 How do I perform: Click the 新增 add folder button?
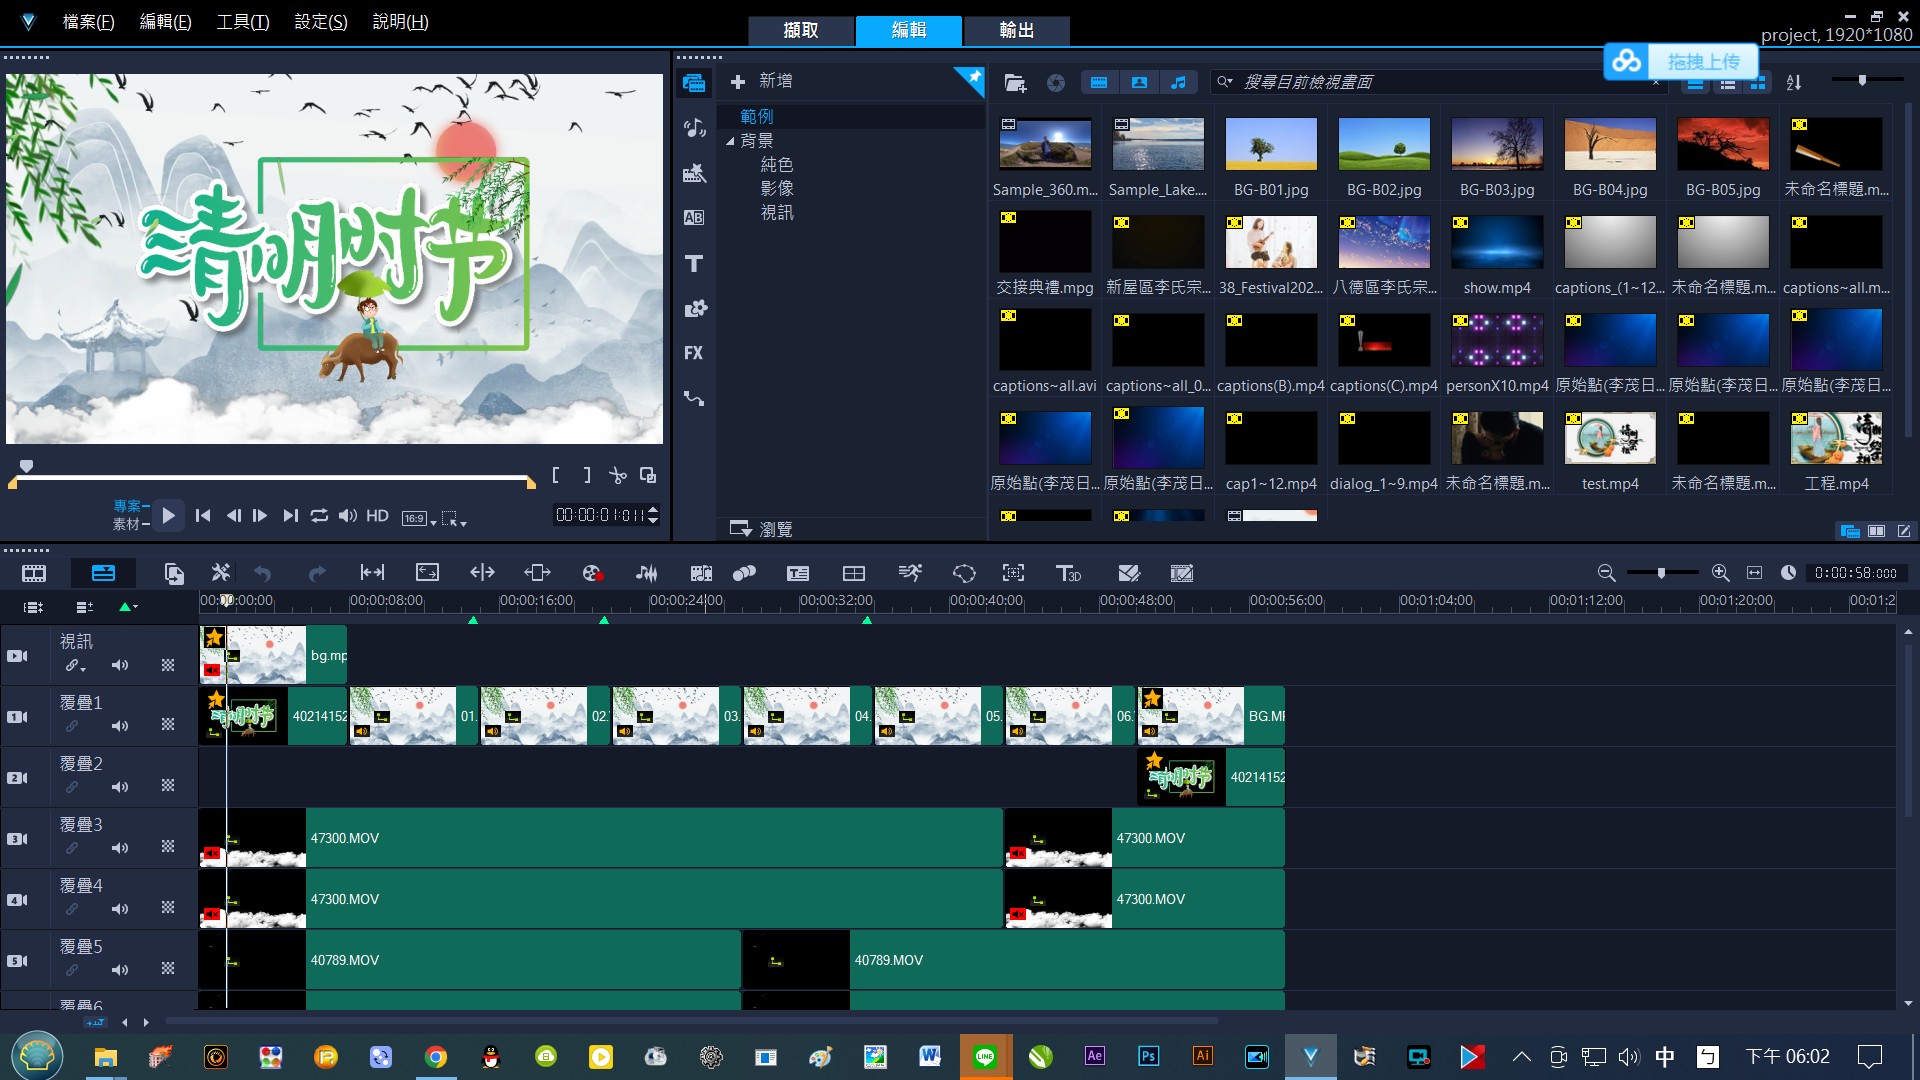762,81
